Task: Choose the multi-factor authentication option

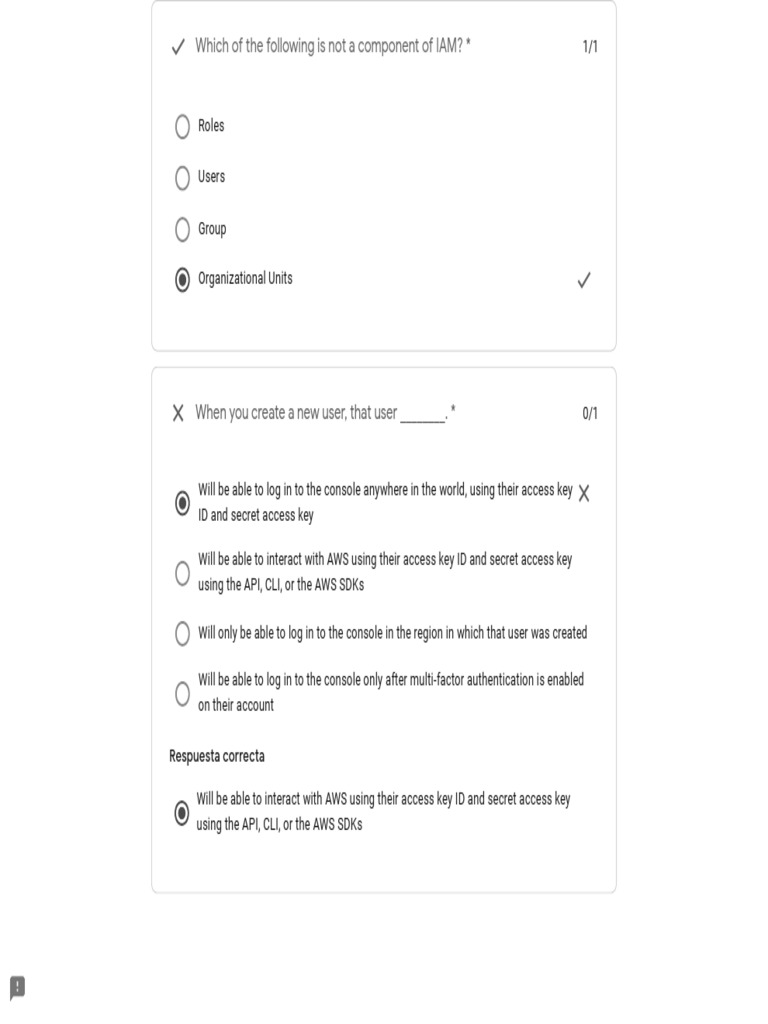Action: click(x=182, y=693)
